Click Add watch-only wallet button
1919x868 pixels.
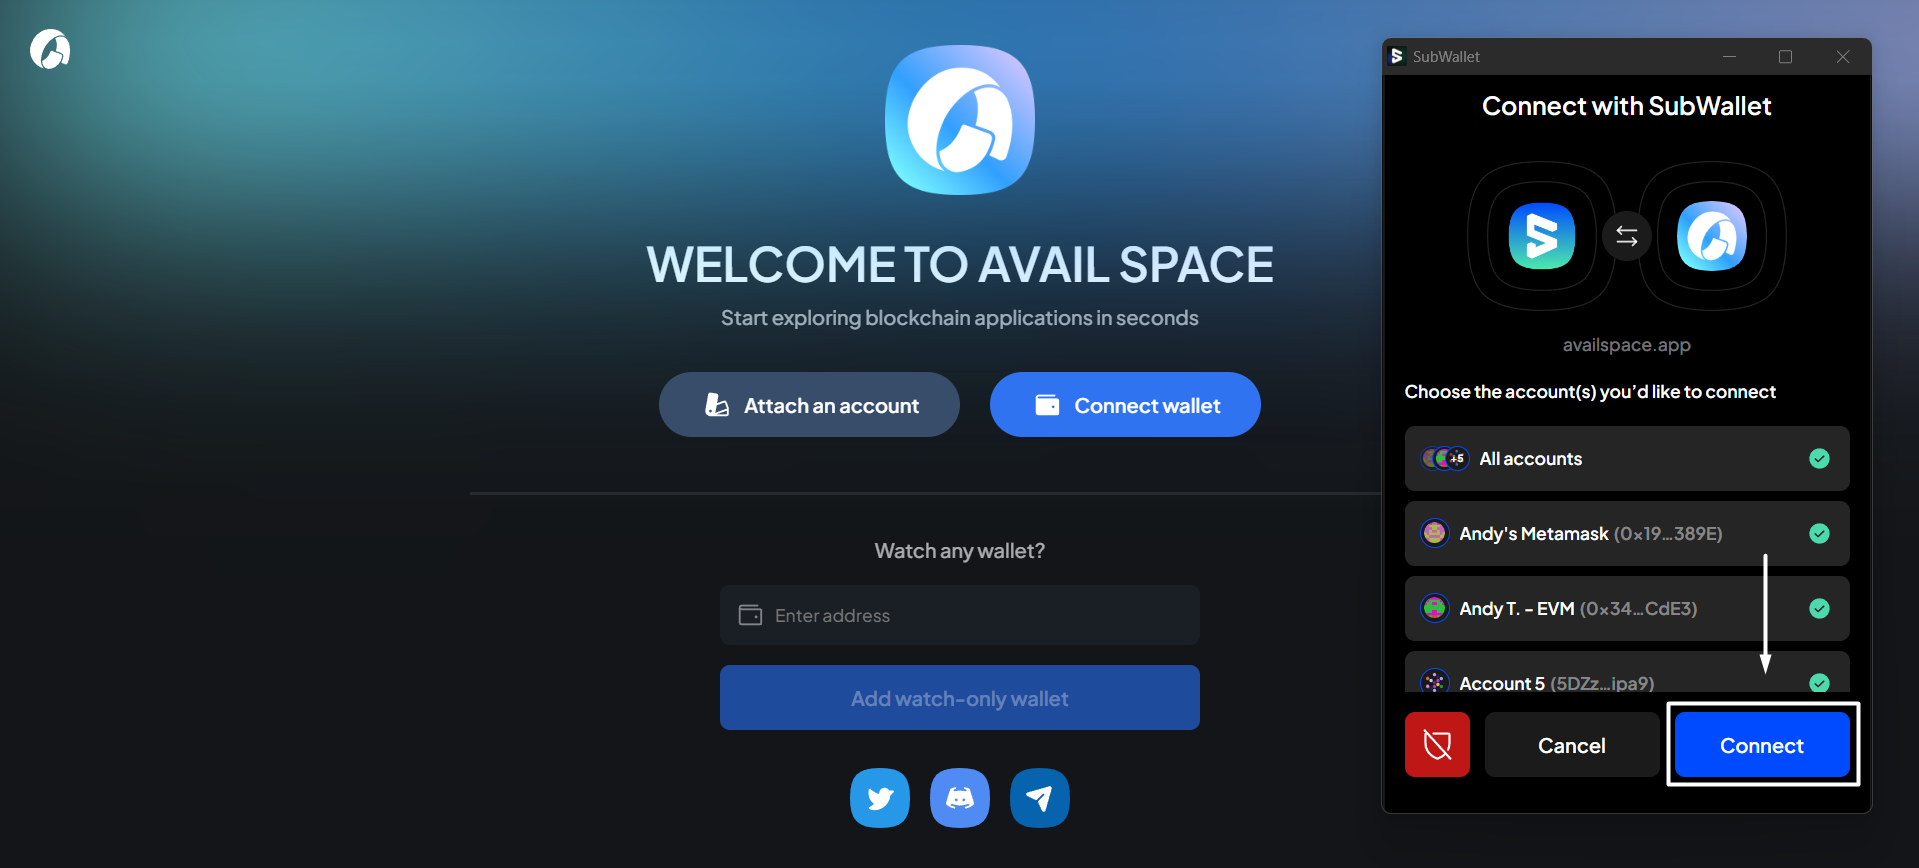[960, 698]
